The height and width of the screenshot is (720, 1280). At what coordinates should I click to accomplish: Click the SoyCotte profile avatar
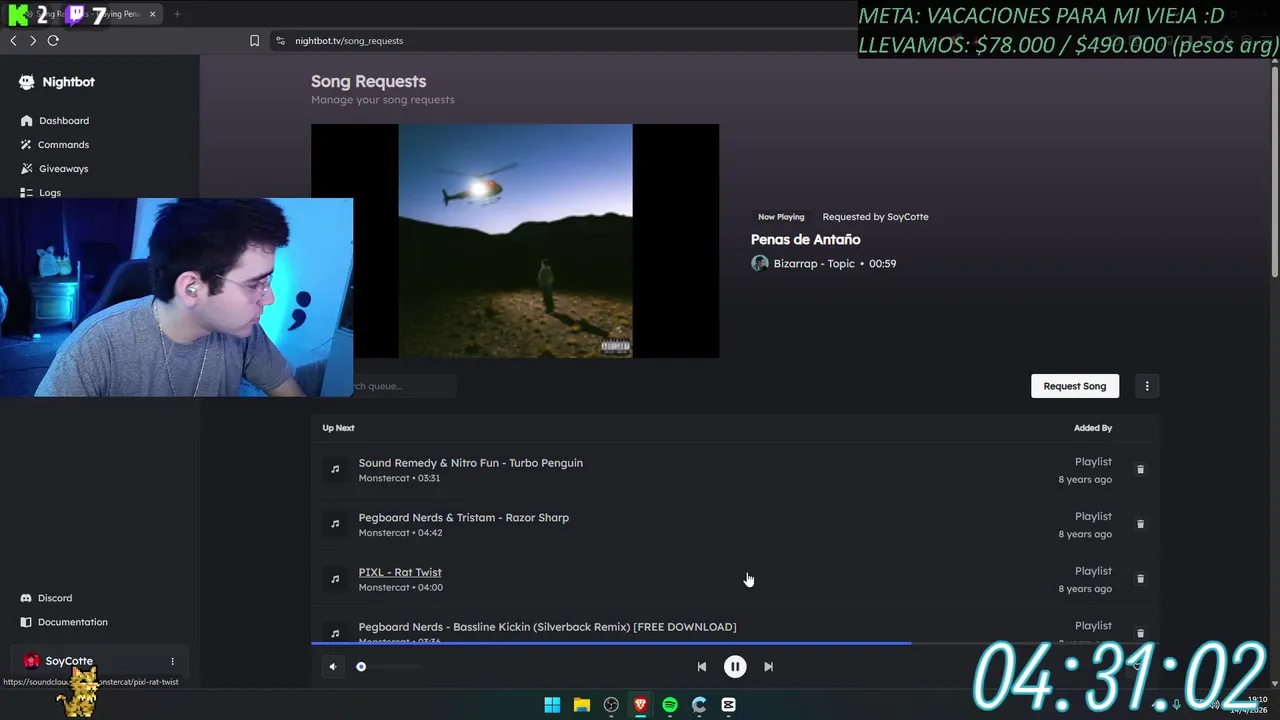[32, 661]
